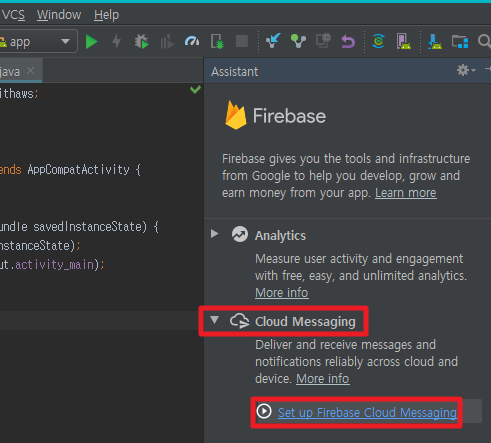Click the Analytics heading text
The width and height of the screenshot is (491, 443).
[280, 236]
